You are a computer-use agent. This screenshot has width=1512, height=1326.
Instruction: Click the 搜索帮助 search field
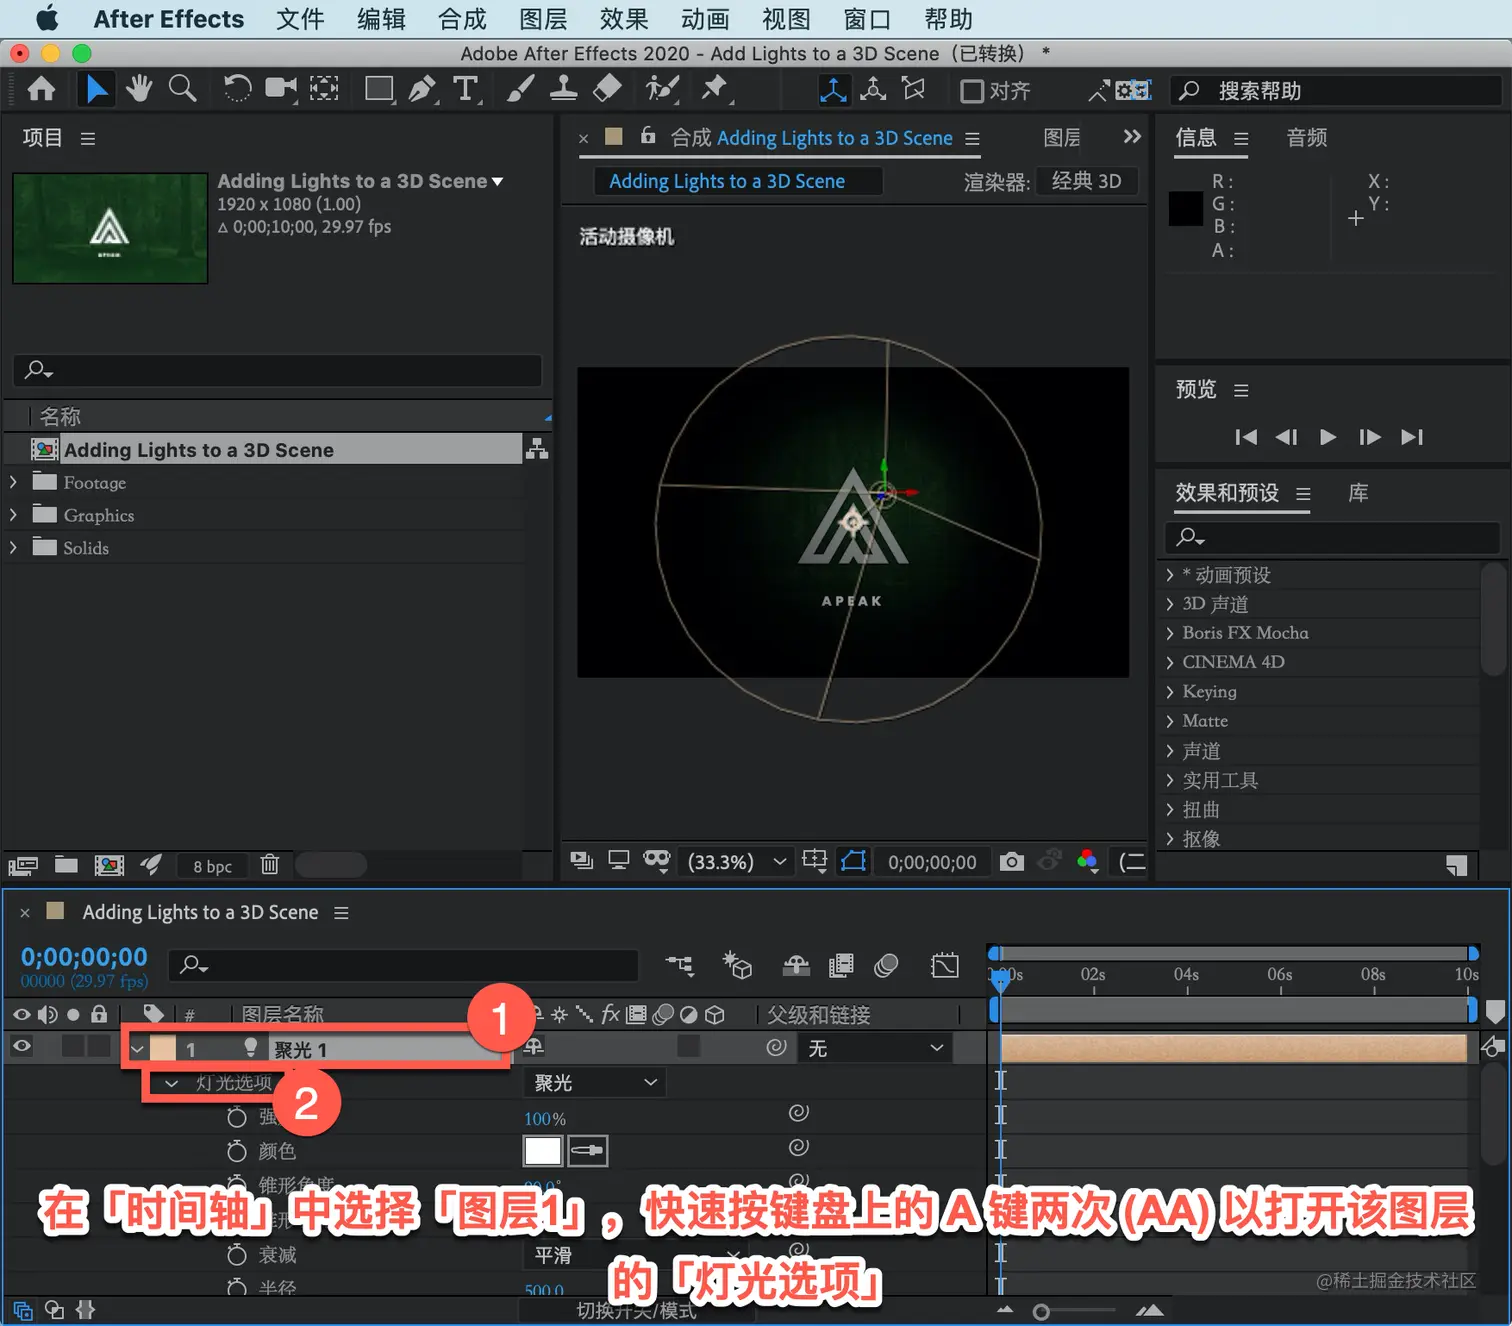click(x=1336, y=91)
